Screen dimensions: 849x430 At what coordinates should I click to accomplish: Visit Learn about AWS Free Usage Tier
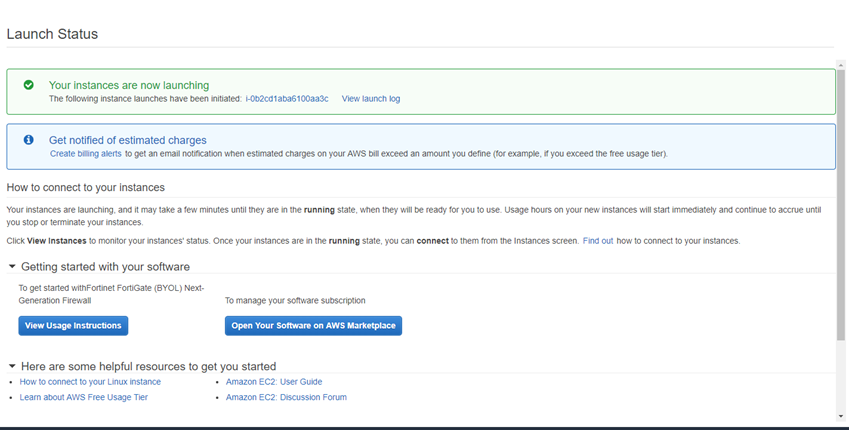[x=83, y=397]
